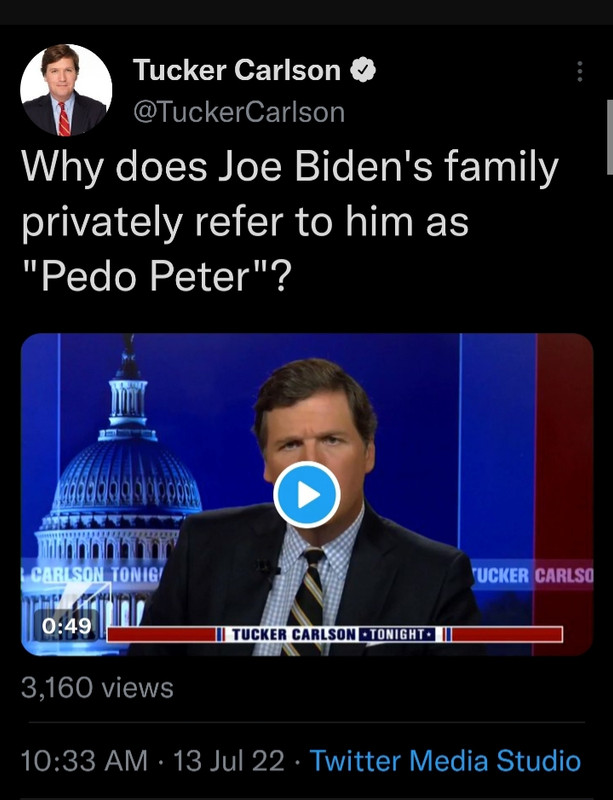The height and width of the screenshot is (800, 613).
Task: Click the 13 Jul 22 date
Action: click(228, 760)
